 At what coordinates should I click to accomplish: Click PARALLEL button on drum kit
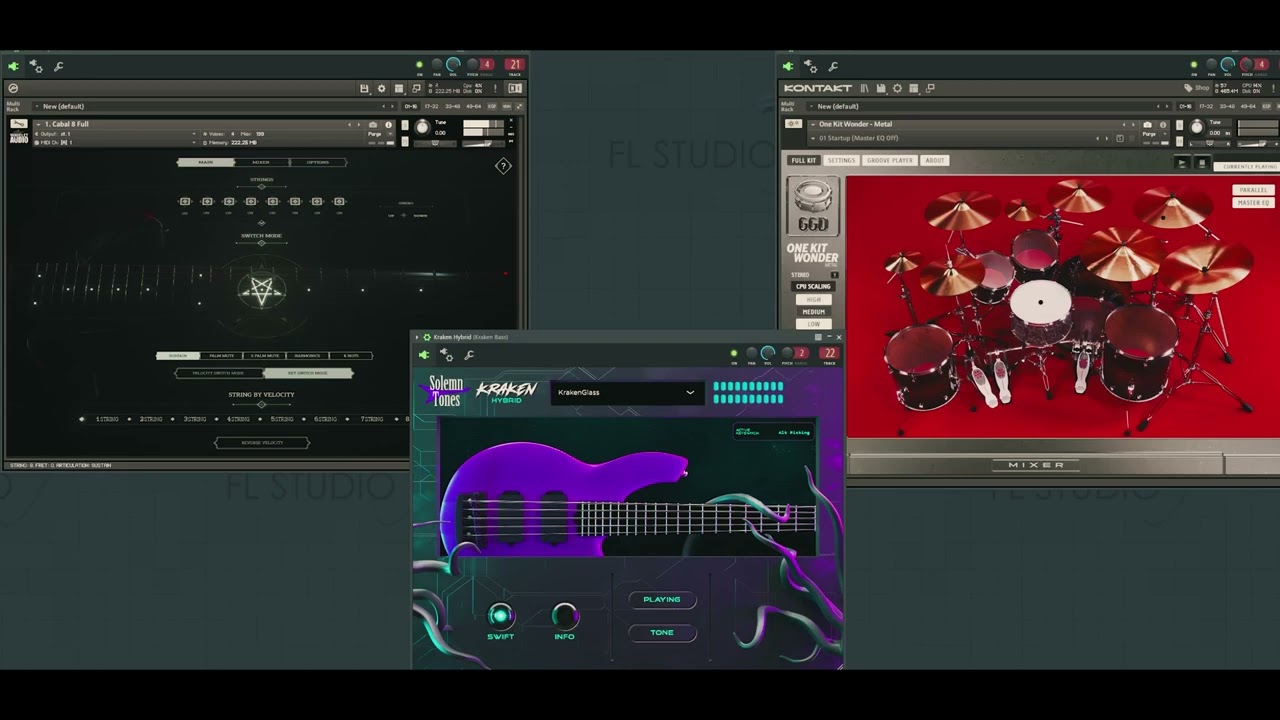click(x=1253, y=190)
